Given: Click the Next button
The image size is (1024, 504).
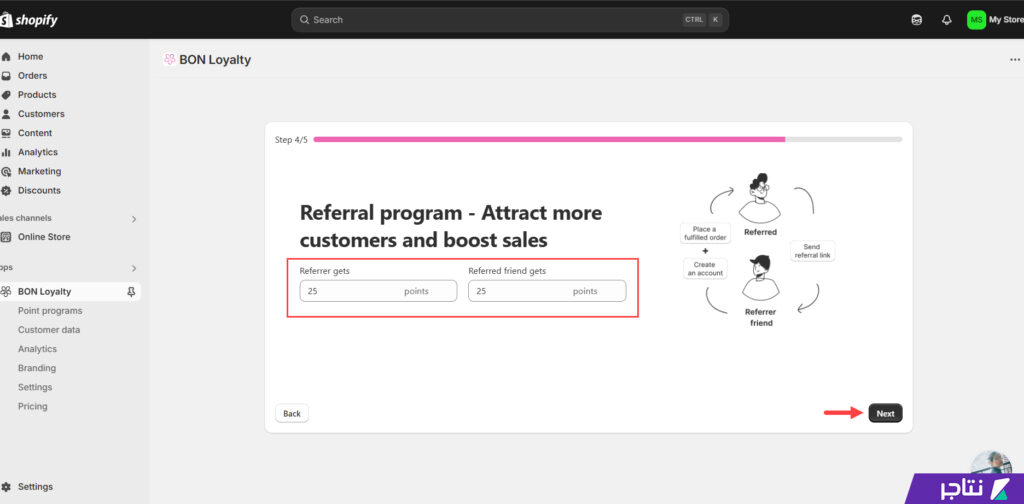Looking at the screenshot, I should coord(885,413).
